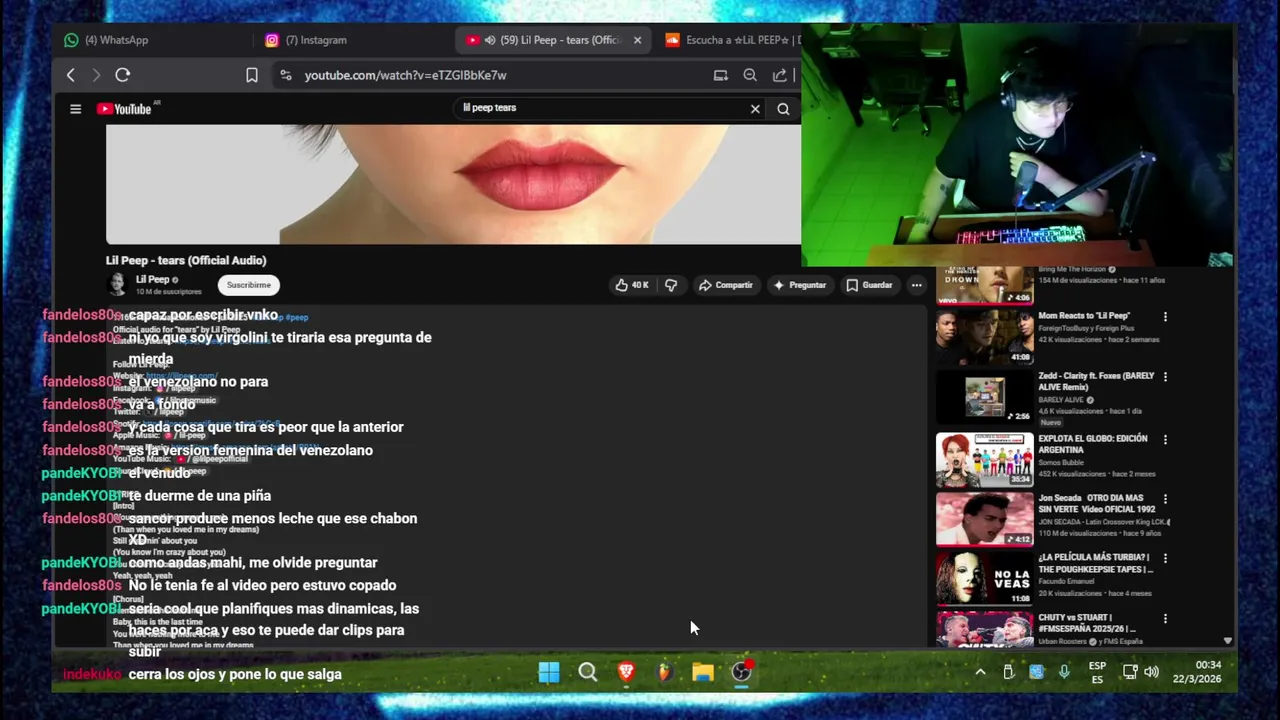1280x720 pixels.
Task: Click the share icon in the address bar
Action: pos(780,75)
